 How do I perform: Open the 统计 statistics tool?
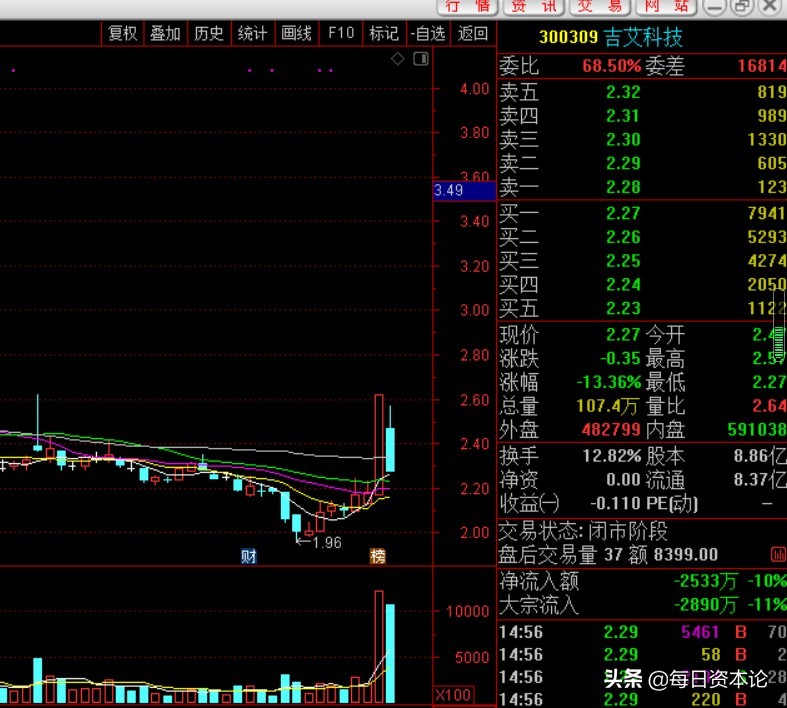click(x=252, y=34)
